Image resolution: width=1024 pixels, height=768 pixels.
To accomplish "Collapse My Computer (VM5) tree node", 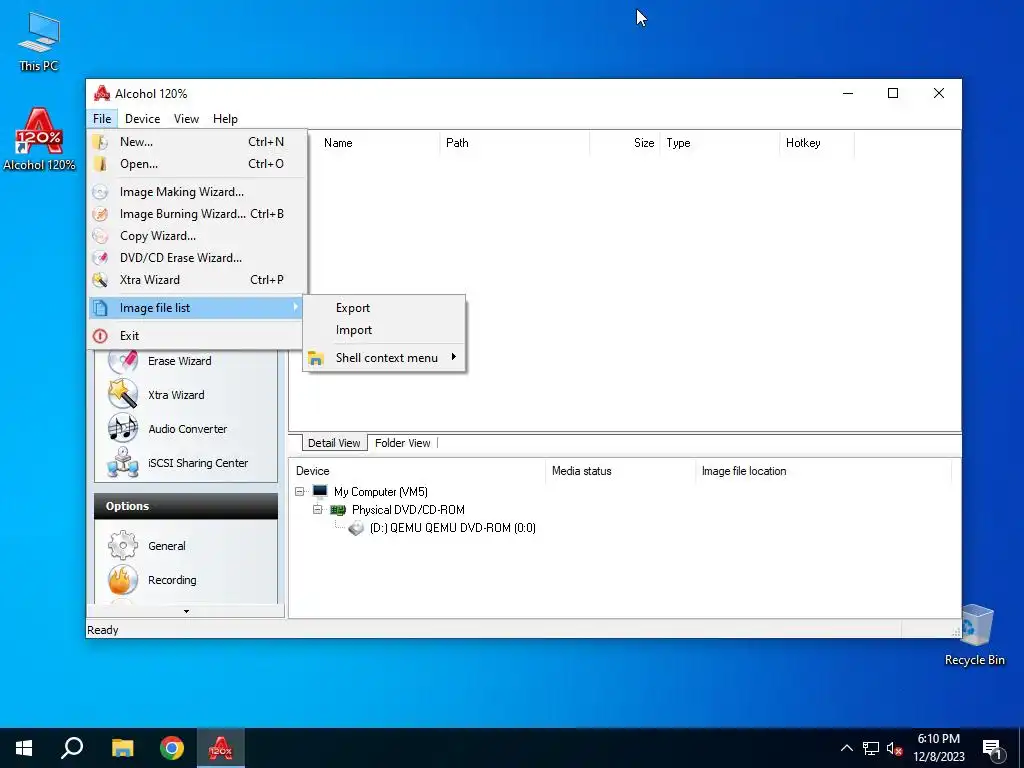I will 300,492.
